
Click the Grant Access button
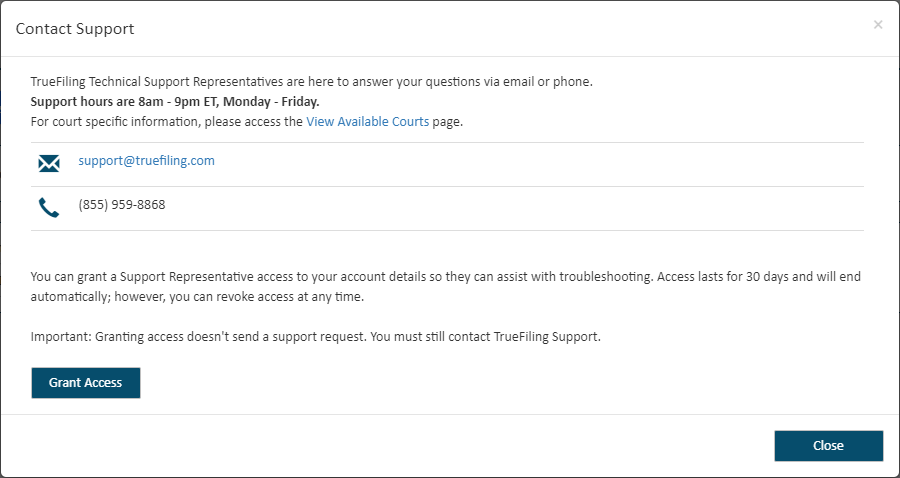(86, 383)
